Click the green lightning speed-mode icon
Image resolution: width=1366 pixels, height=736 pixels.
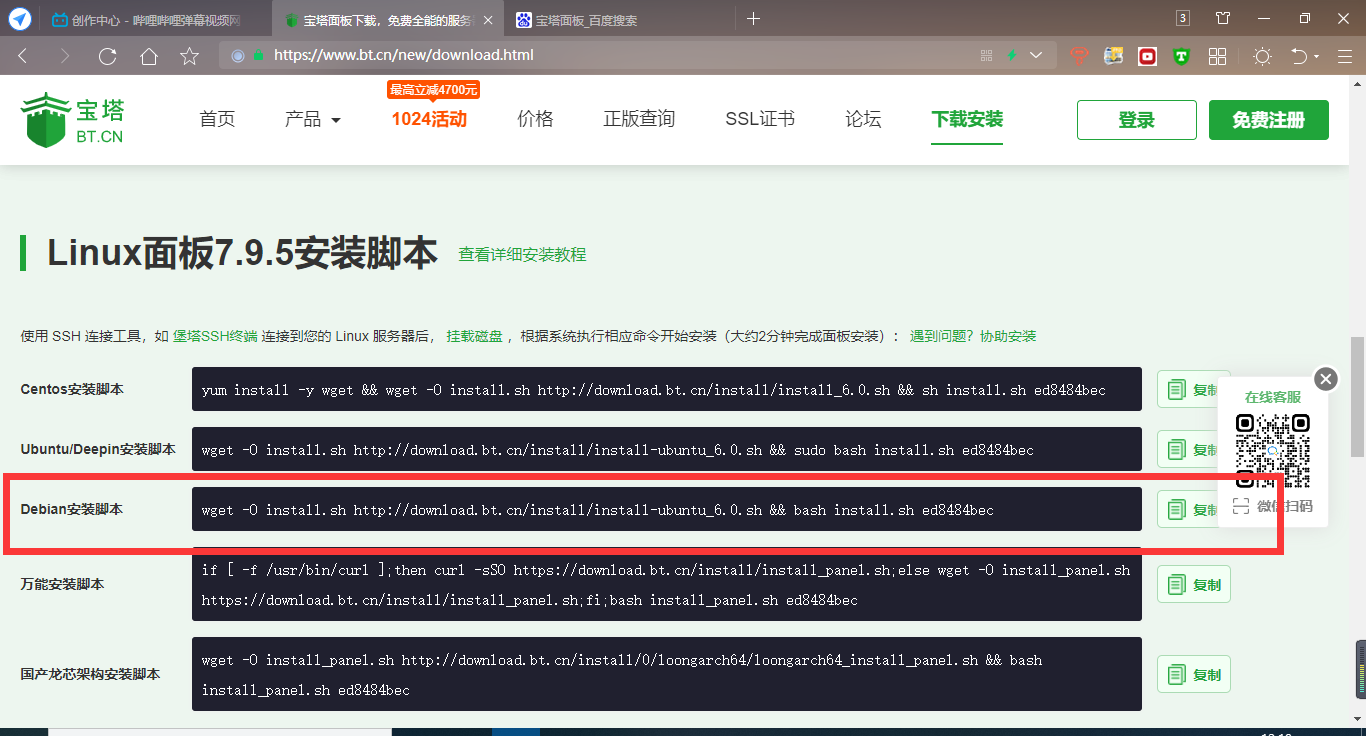click(x=1012, y=56)
